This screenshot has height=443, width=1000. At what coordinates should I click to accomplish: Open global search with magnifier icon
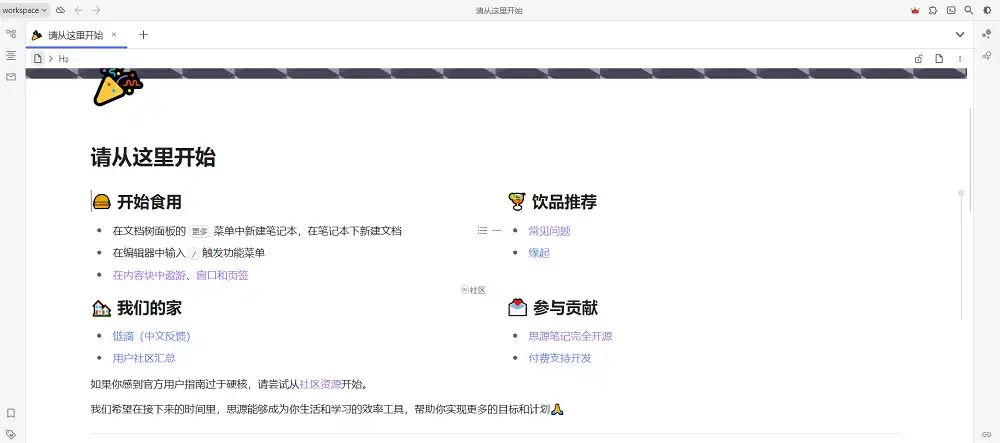(x=968, y=10)
